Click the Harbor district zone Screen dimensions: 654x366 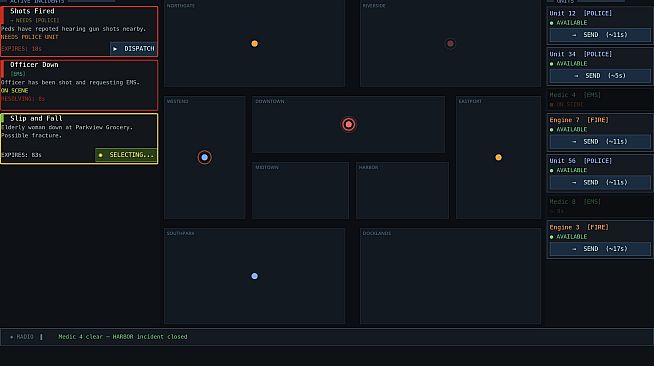click(402, 191)
